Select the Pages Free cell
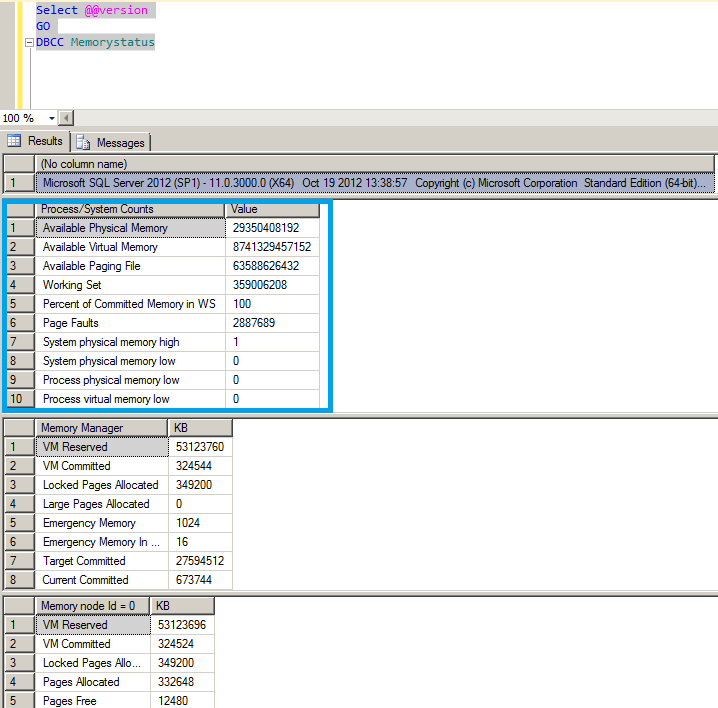Screen dimensions: 718x708 coord(92,701)
